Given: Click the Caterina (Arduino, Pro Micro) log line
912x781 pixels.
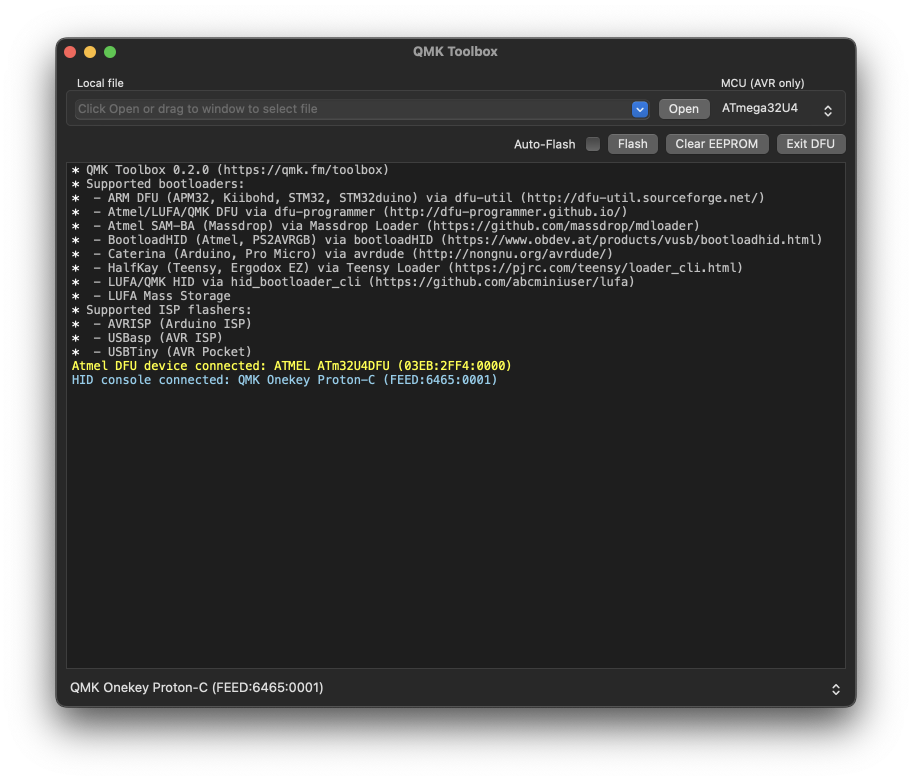Looking at the screenshot, I should pyautogui.click(x=342, y=254).
